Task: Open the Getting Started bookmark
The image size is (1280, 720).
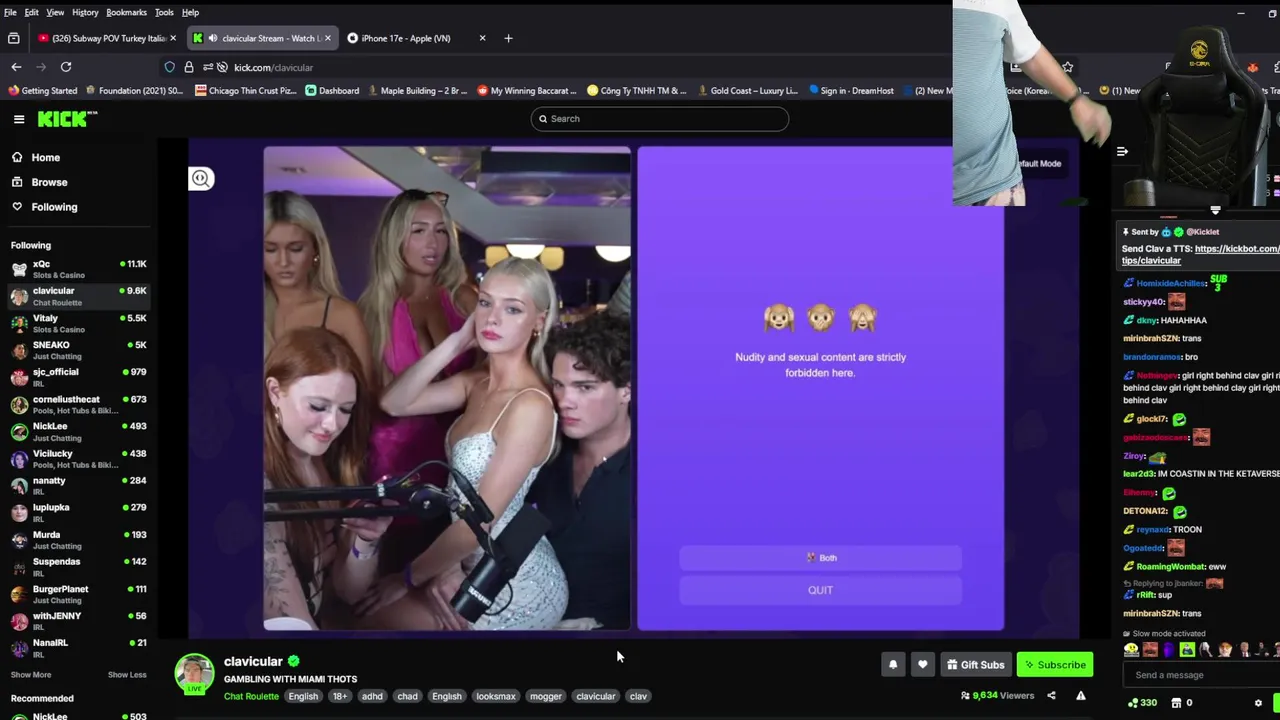Action: (x=42, y=91)
